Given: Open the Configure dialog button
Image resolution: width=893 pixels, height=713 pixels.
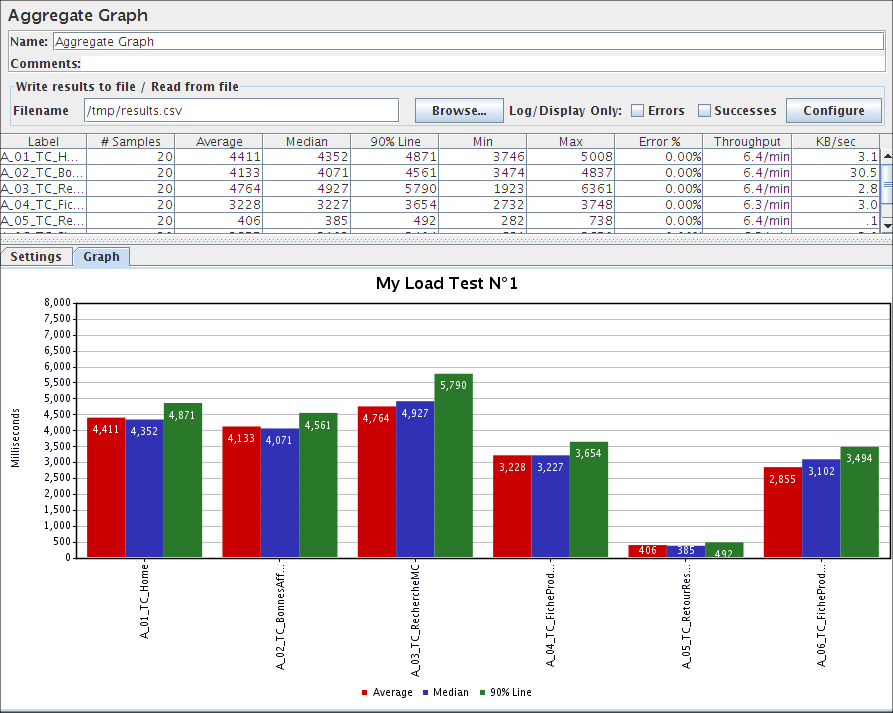Looking at the screenshot, I should [834, 111].
